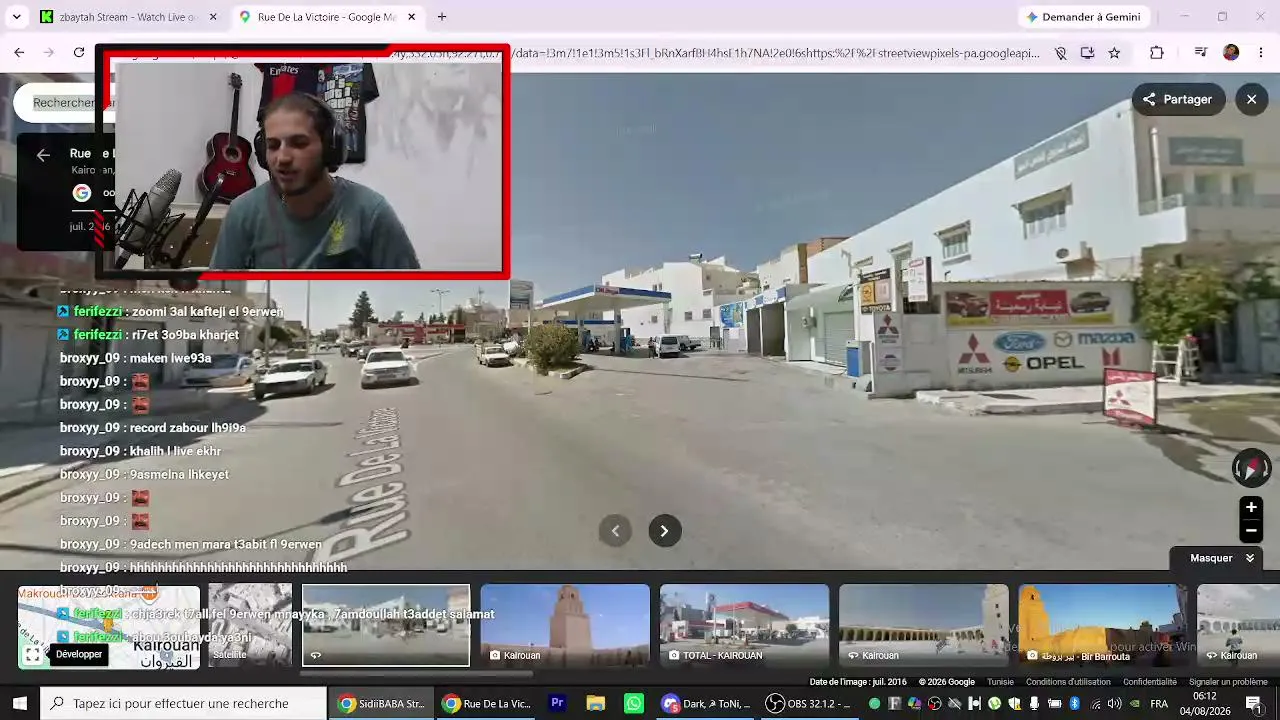Click the camera-blocked icon in address bar
Screen dimensions: 1280x720
1061,53
